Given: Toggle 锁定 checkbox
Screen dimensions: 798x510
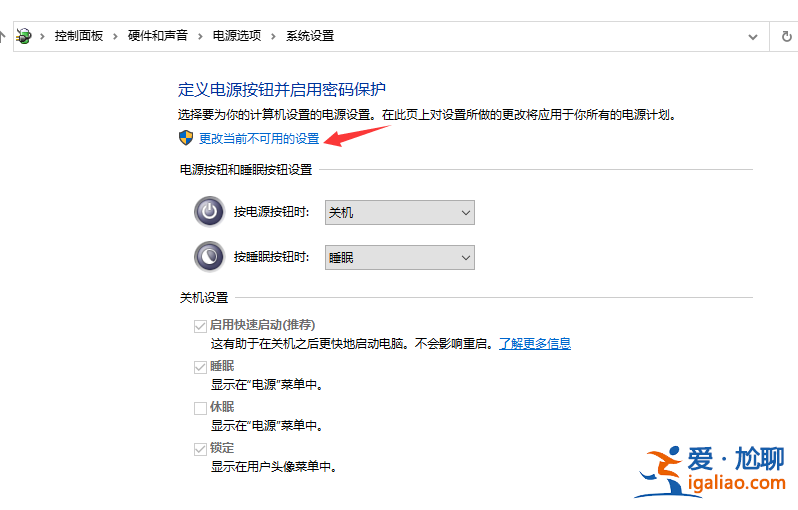Looking at the screenshot, I should click(x=200, y=449).
